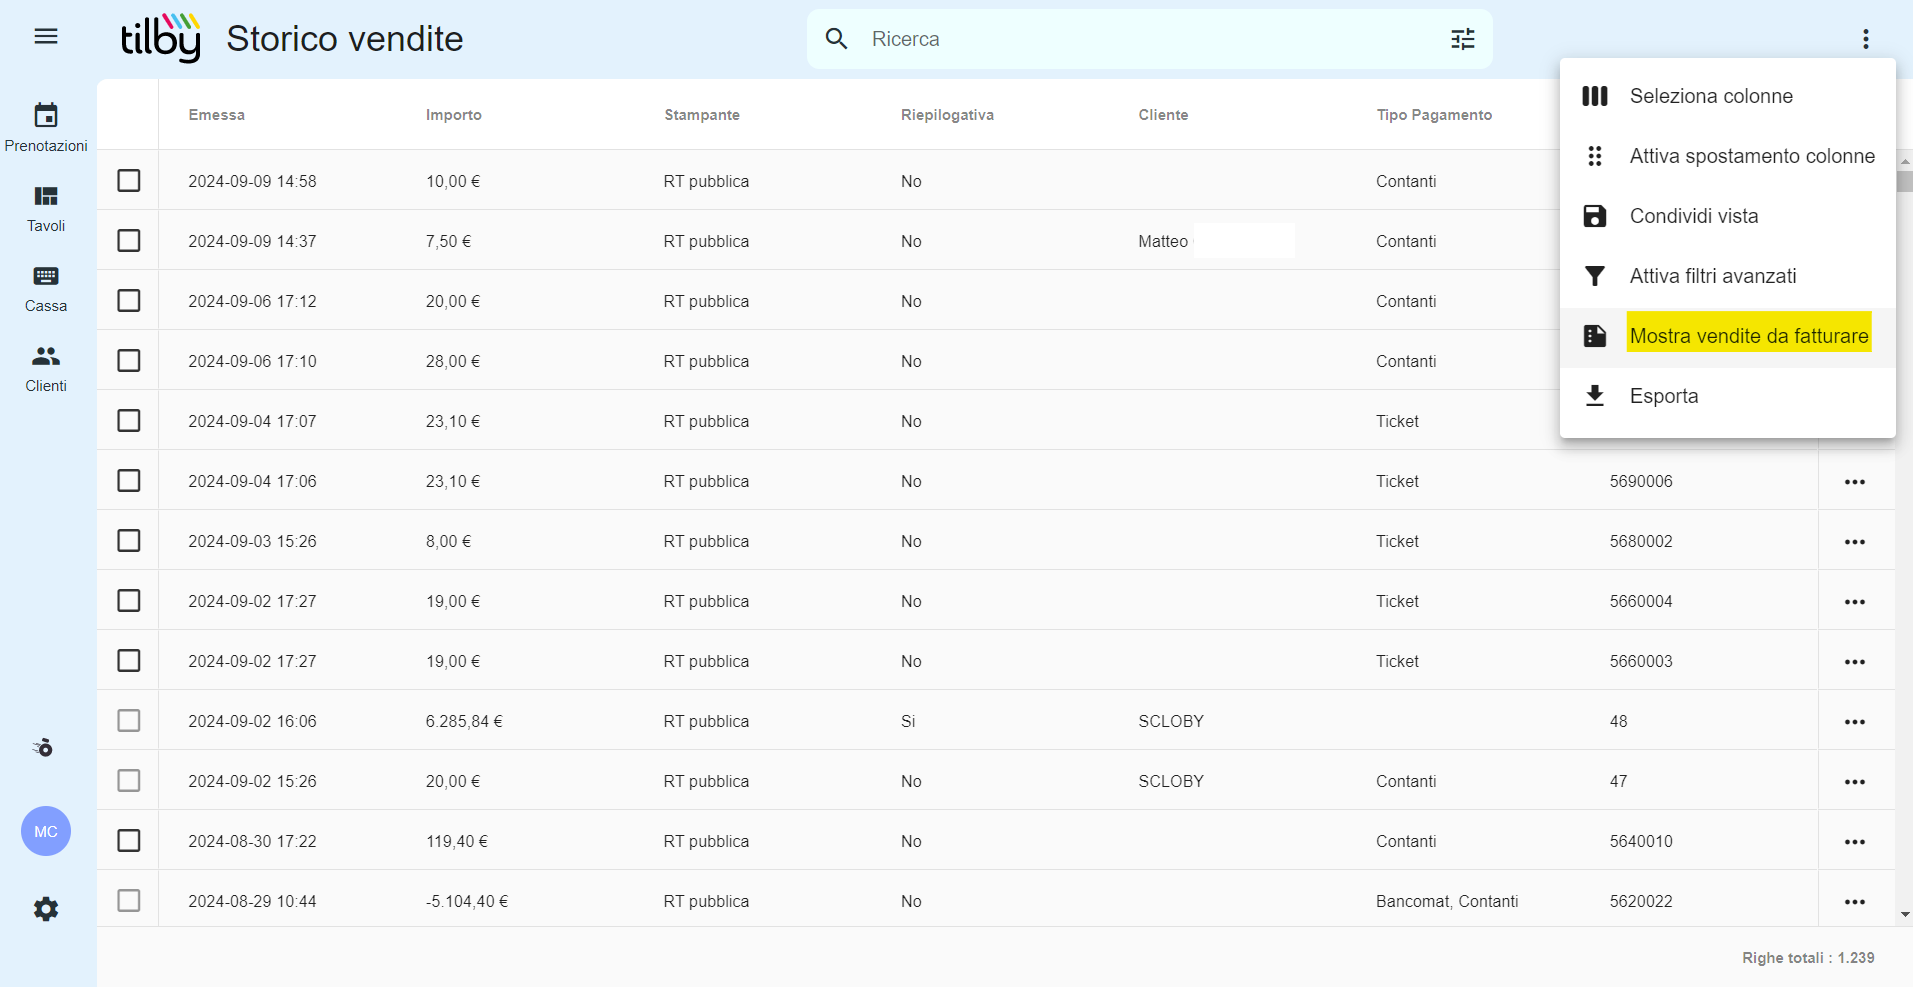
Task: Click the Storico vendite page title
Action: click(x=345, y=39)
